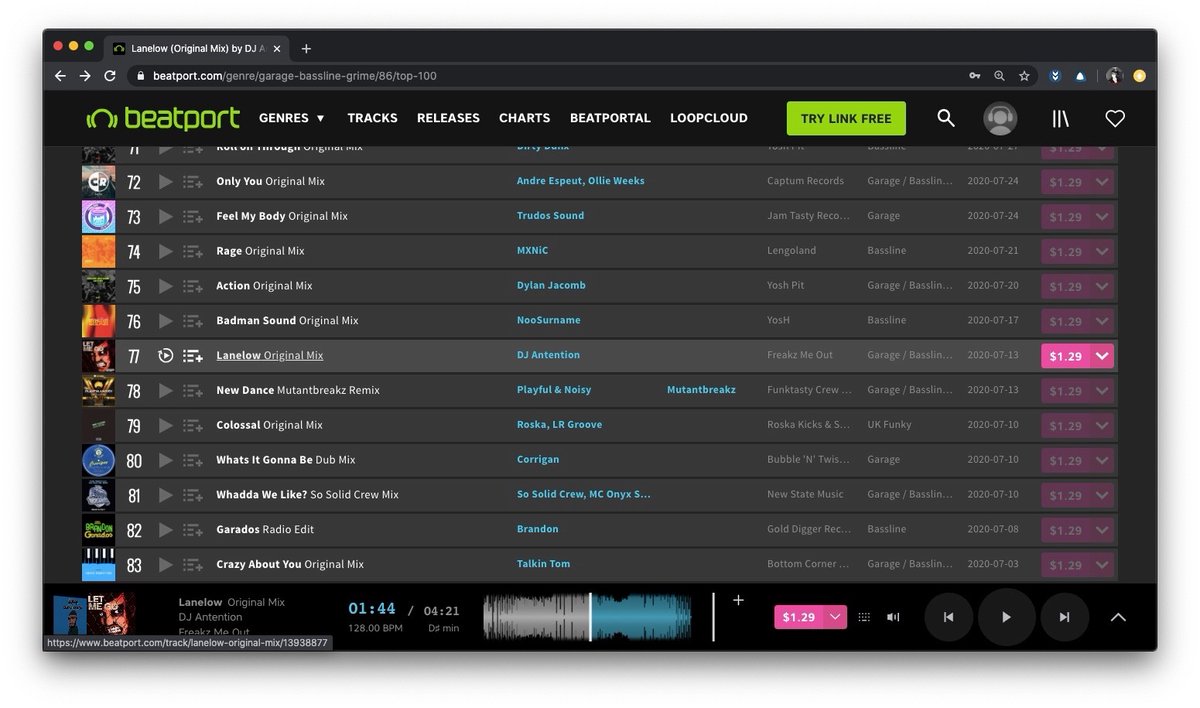1200x708 pixels.
Task: Open the user account avatar
Action: pyautogui.click(x=1000, y=118)
